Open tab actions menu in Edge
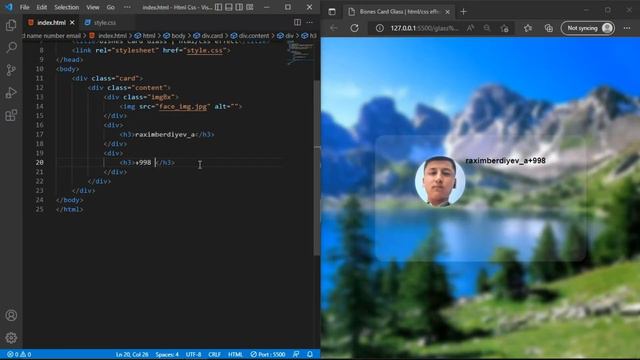This screenshot has height=360, width=640. pyautogui.click(x=332, y=12)
